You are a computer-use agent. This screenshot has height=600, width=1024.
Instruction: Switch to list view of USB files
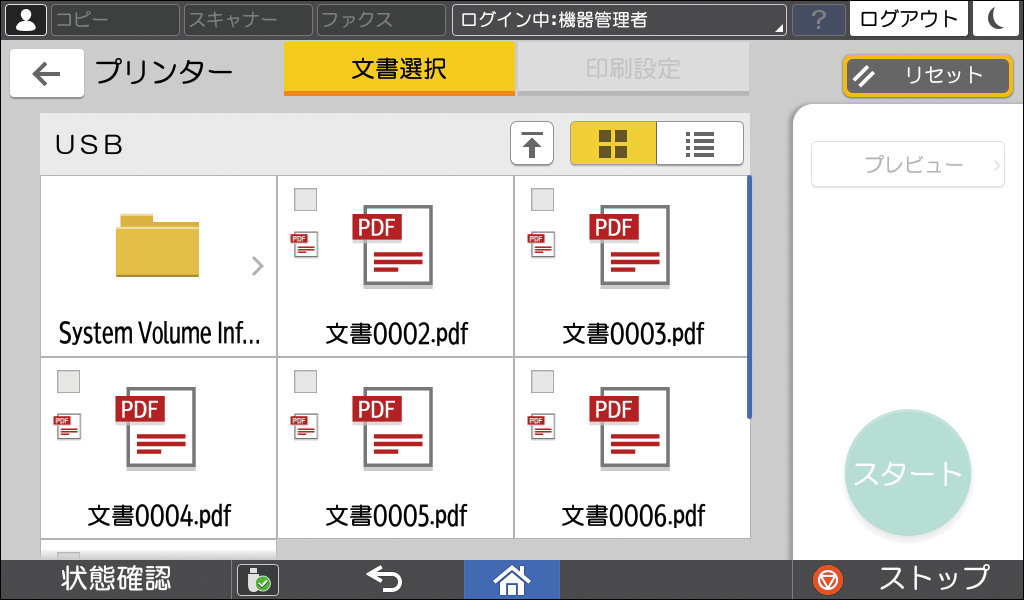click(x=699, y=143)
